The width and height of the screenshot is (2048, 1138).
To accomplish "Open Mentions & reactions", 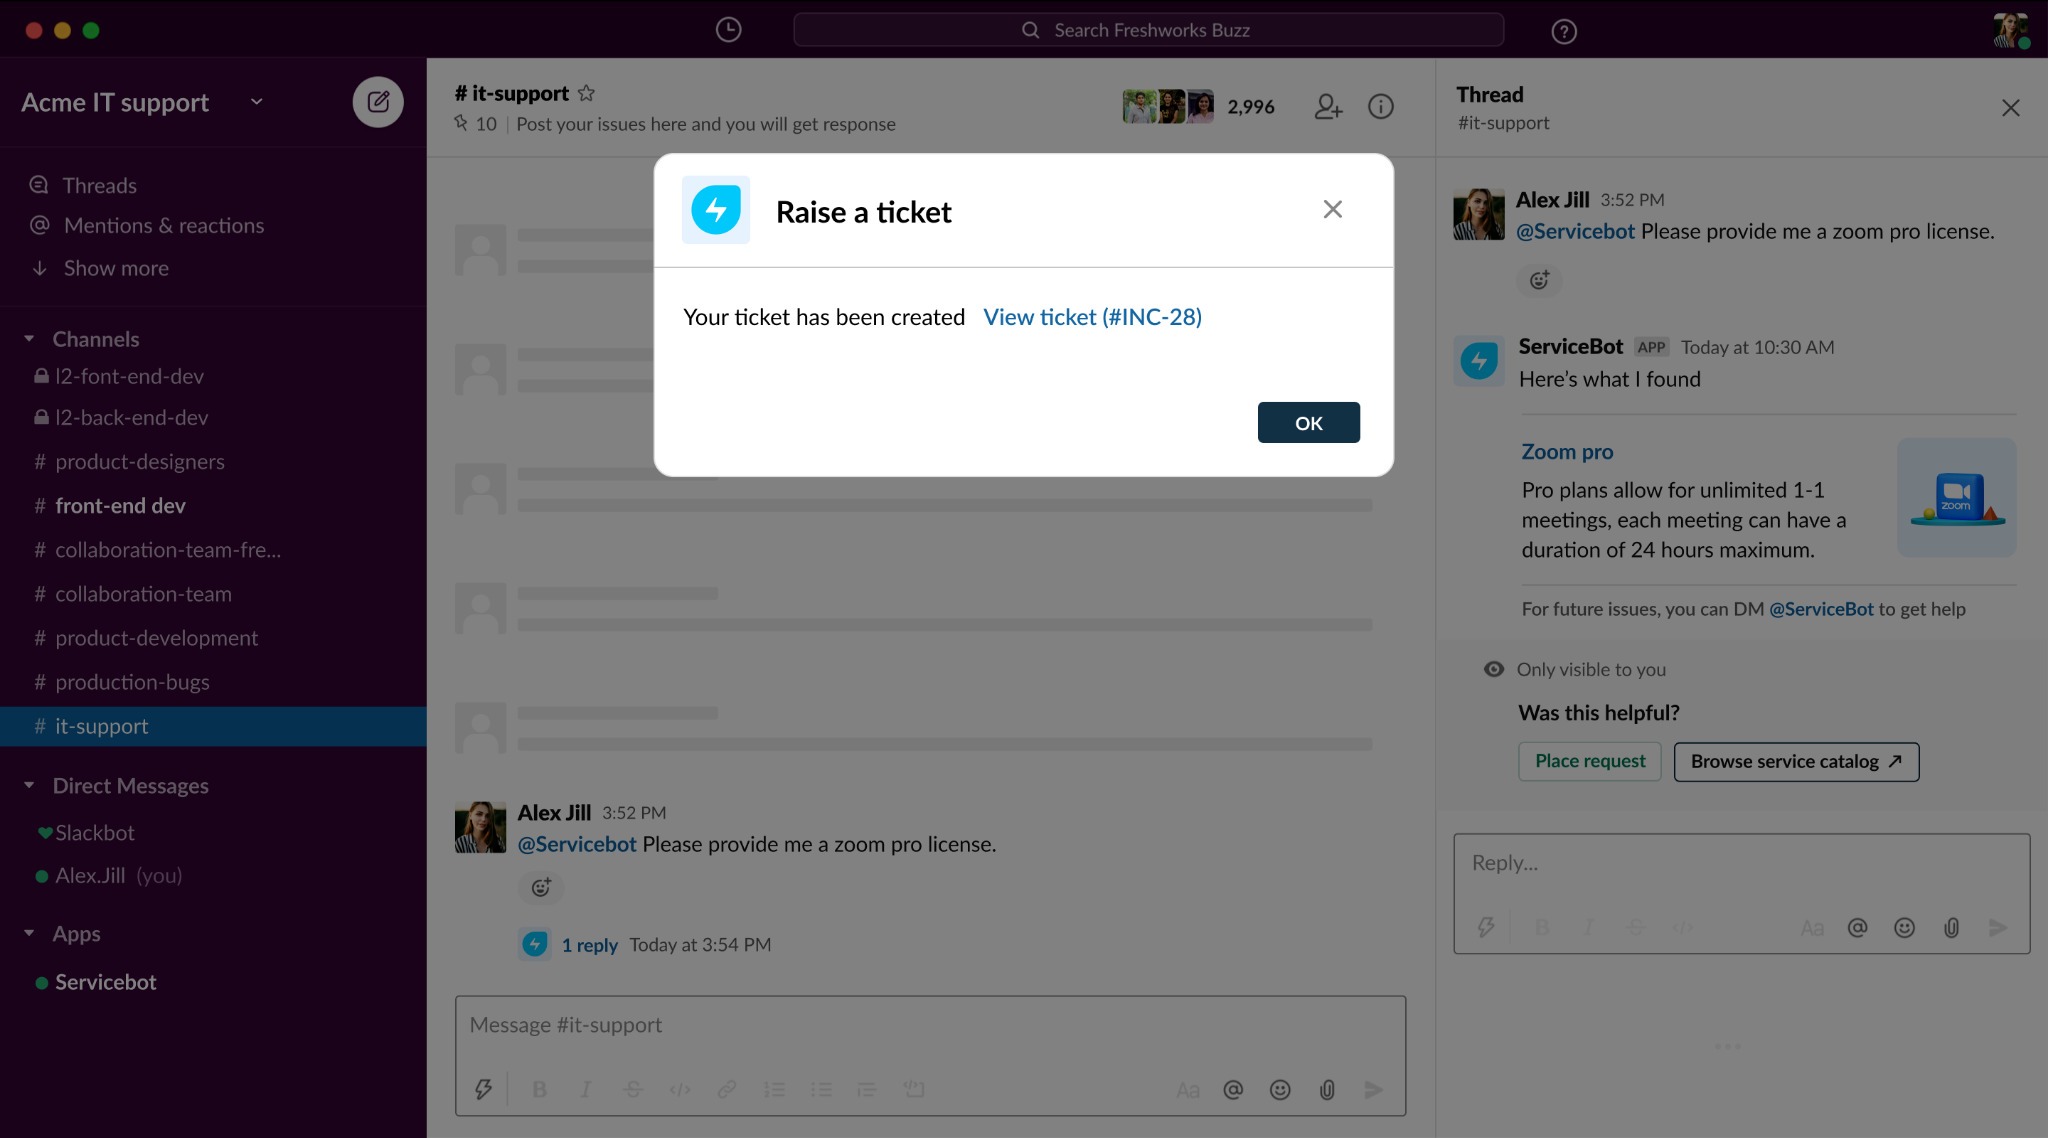I will [163, 225].
